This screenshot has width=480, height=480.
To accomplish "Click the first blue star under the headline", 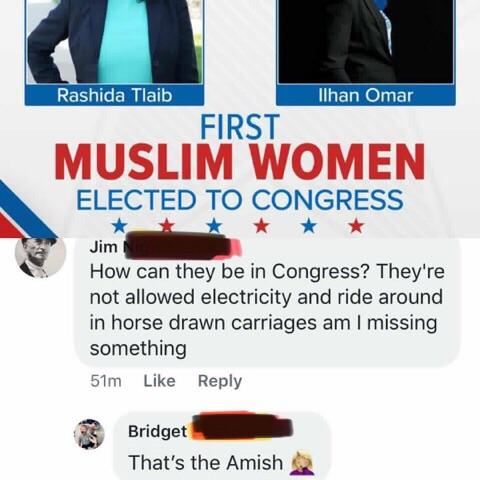I will 119,226.
